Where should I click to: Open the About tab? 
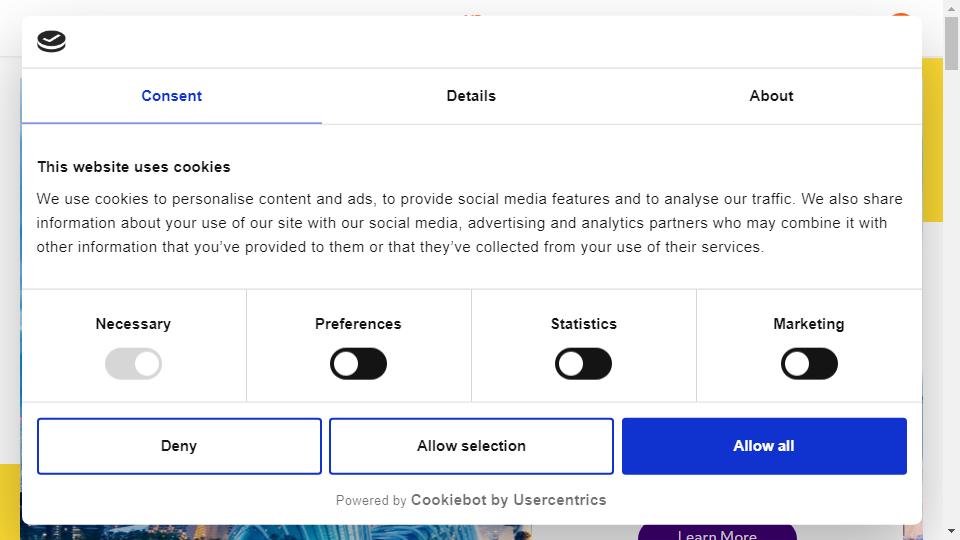(771, 96)
